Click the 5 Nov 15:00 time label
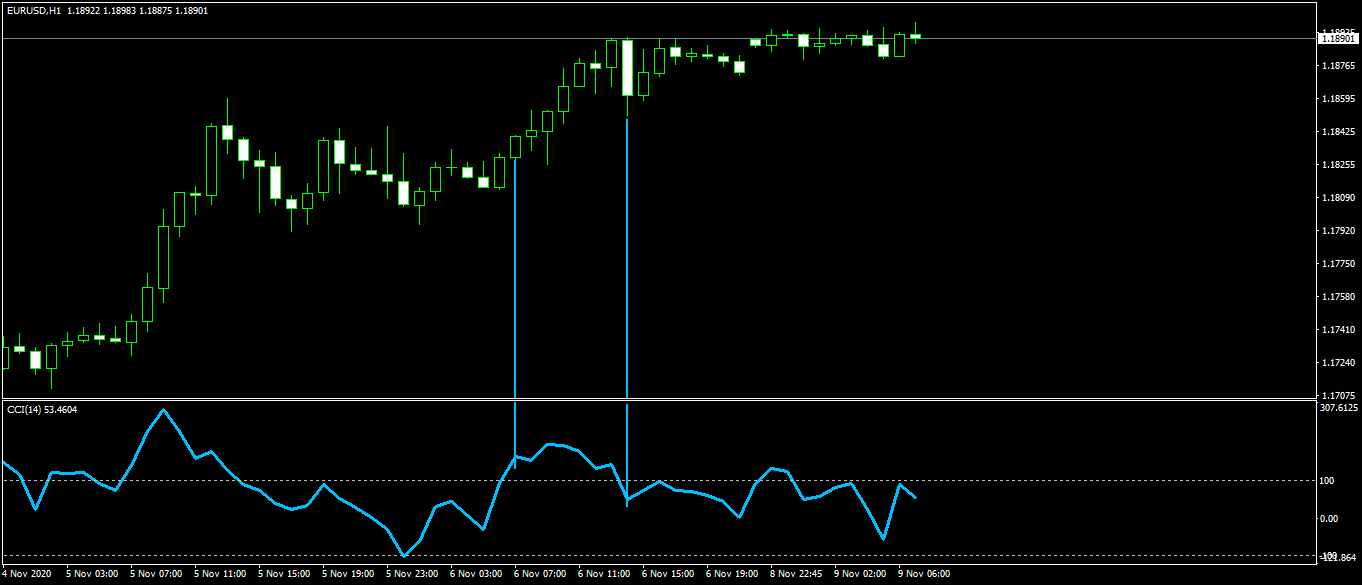The height and width of the screenshot is (585, 1362). [x=284, y=575]
